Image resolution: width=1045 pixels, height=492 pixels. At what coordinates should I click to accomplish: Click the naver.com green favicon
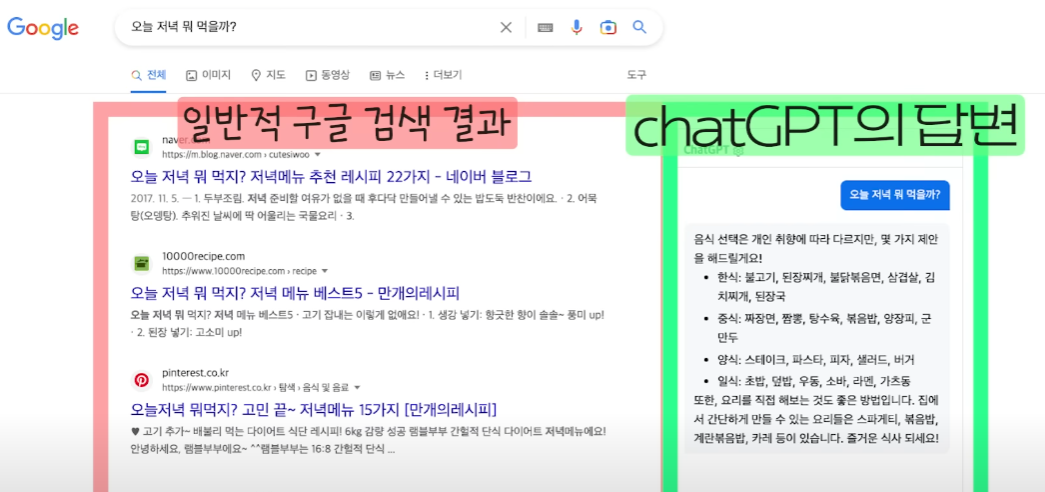click(x=141, y=147)
